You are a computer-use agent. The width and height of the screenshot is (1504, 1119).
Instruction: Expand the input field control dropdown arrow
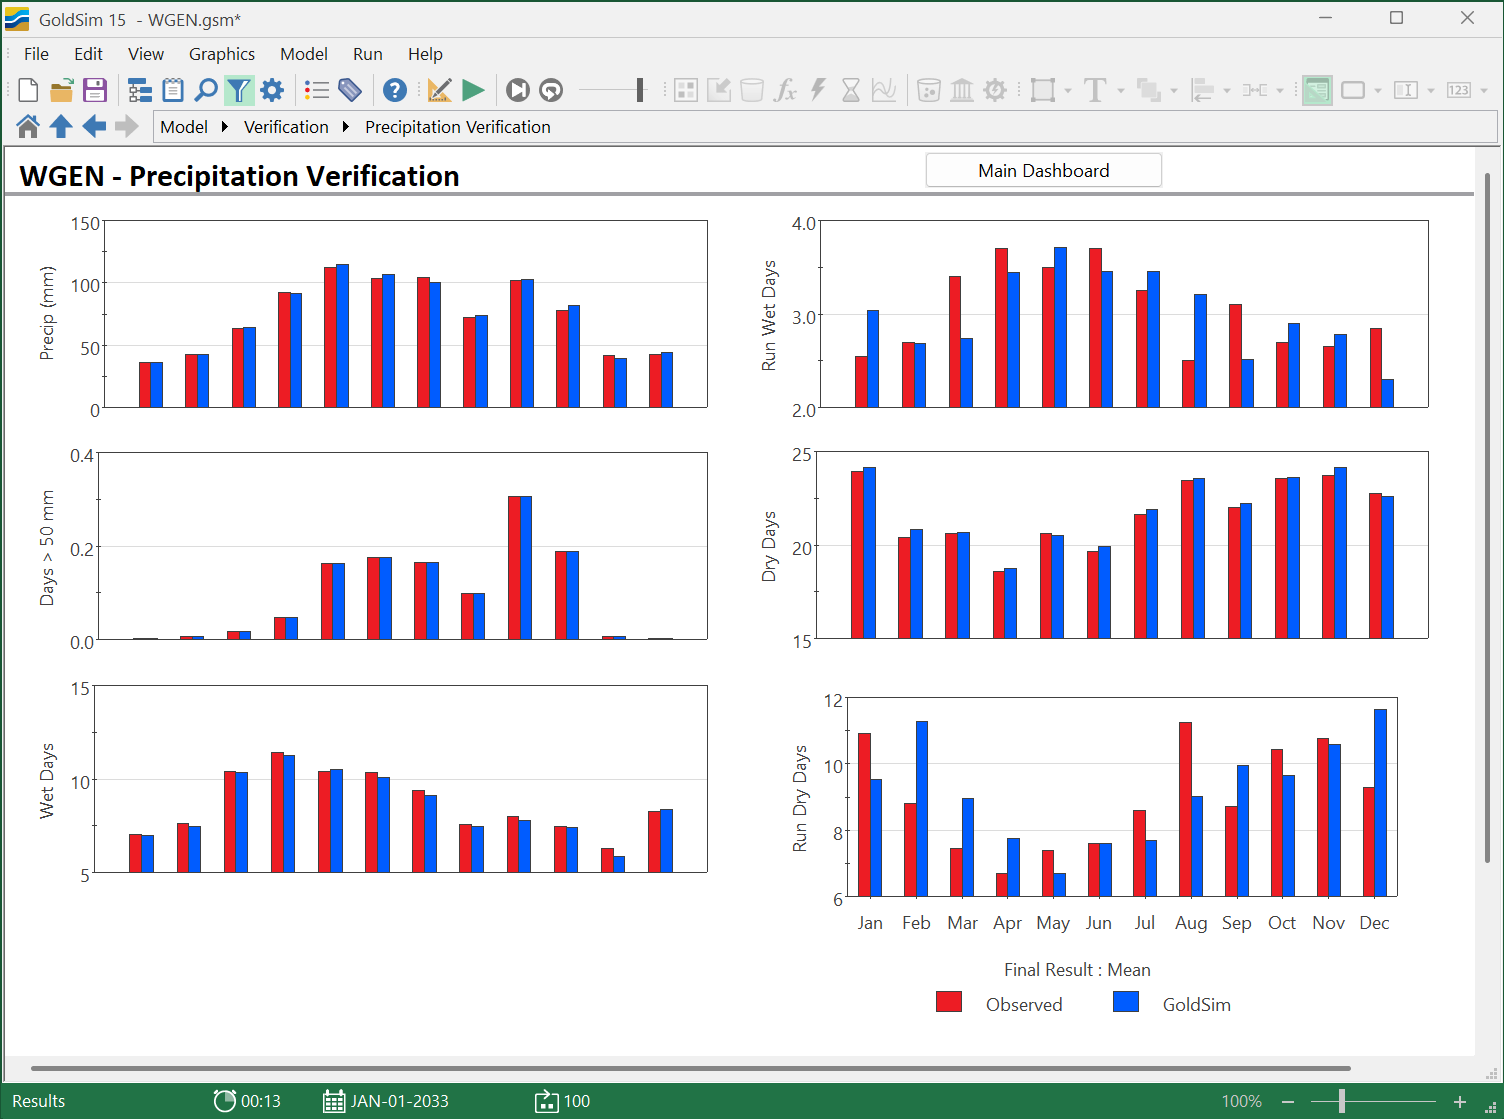1431,91
